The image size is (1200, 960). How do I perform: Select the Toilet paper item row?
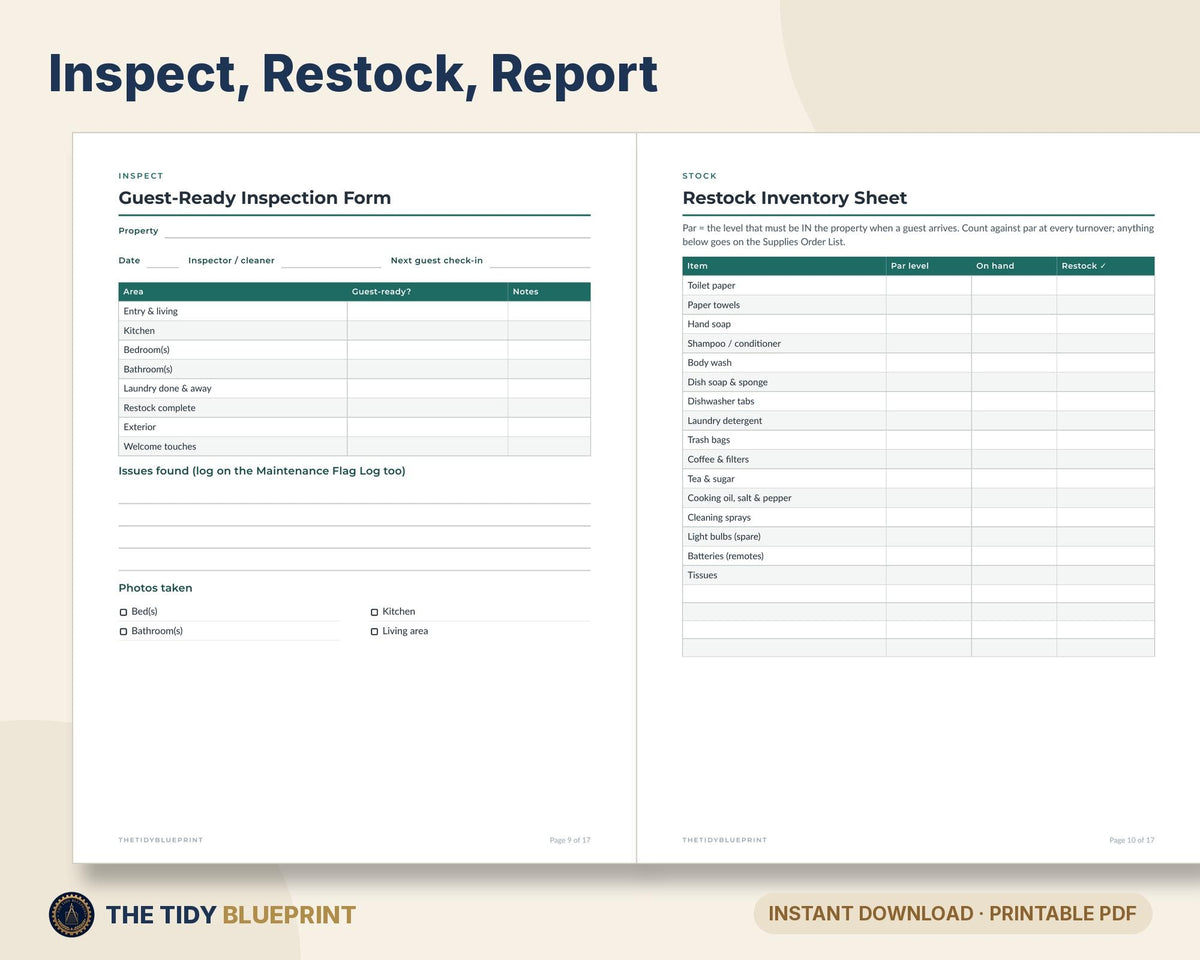918,286
